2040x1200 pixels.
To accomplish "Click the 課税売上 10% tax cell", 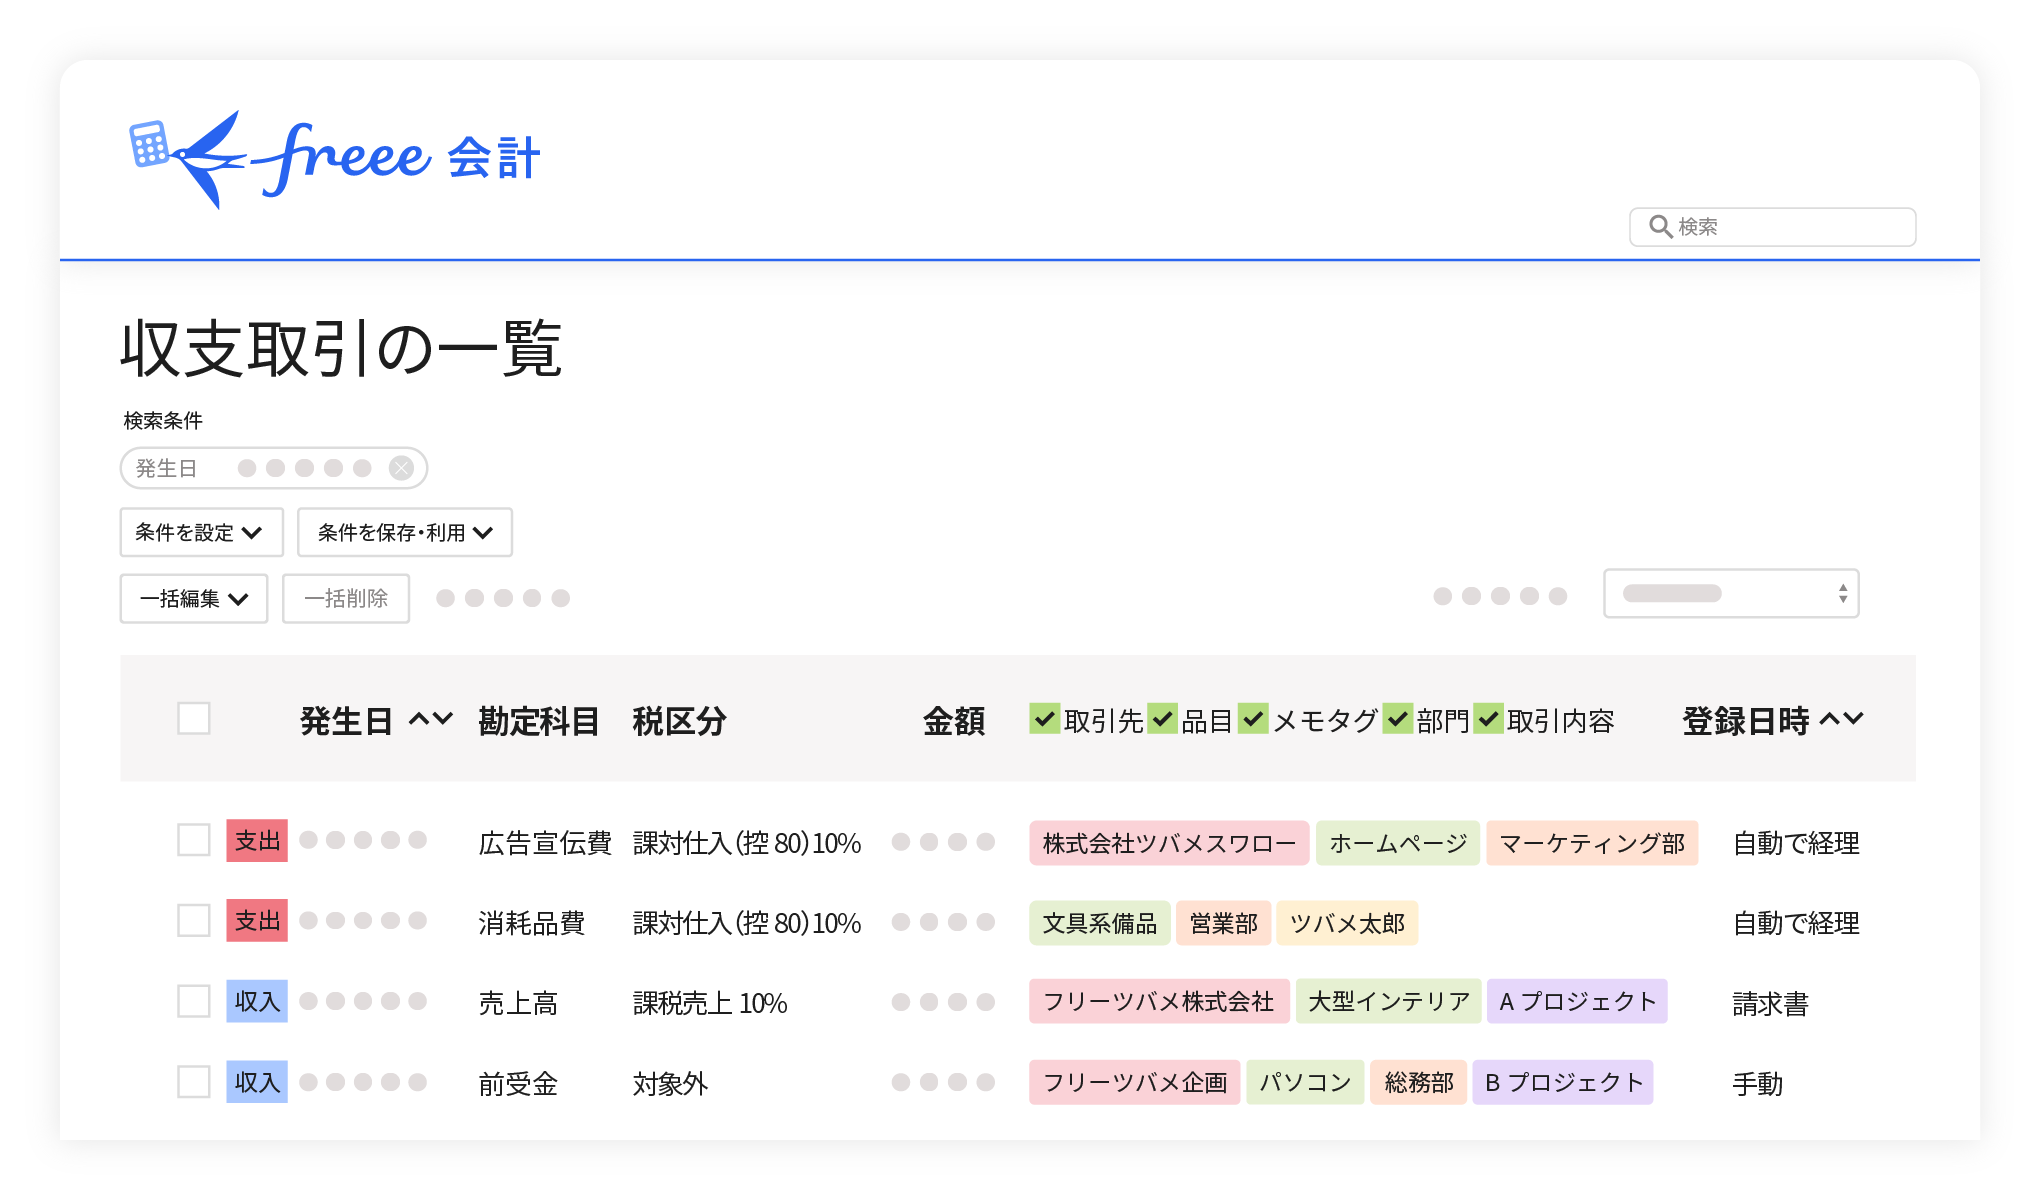I will point(710,1003).
